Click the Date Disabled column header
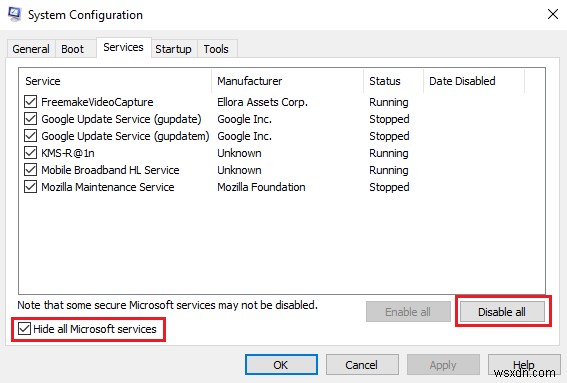Image resolution: width=567 pixels, height=383 pixels. 474,81
